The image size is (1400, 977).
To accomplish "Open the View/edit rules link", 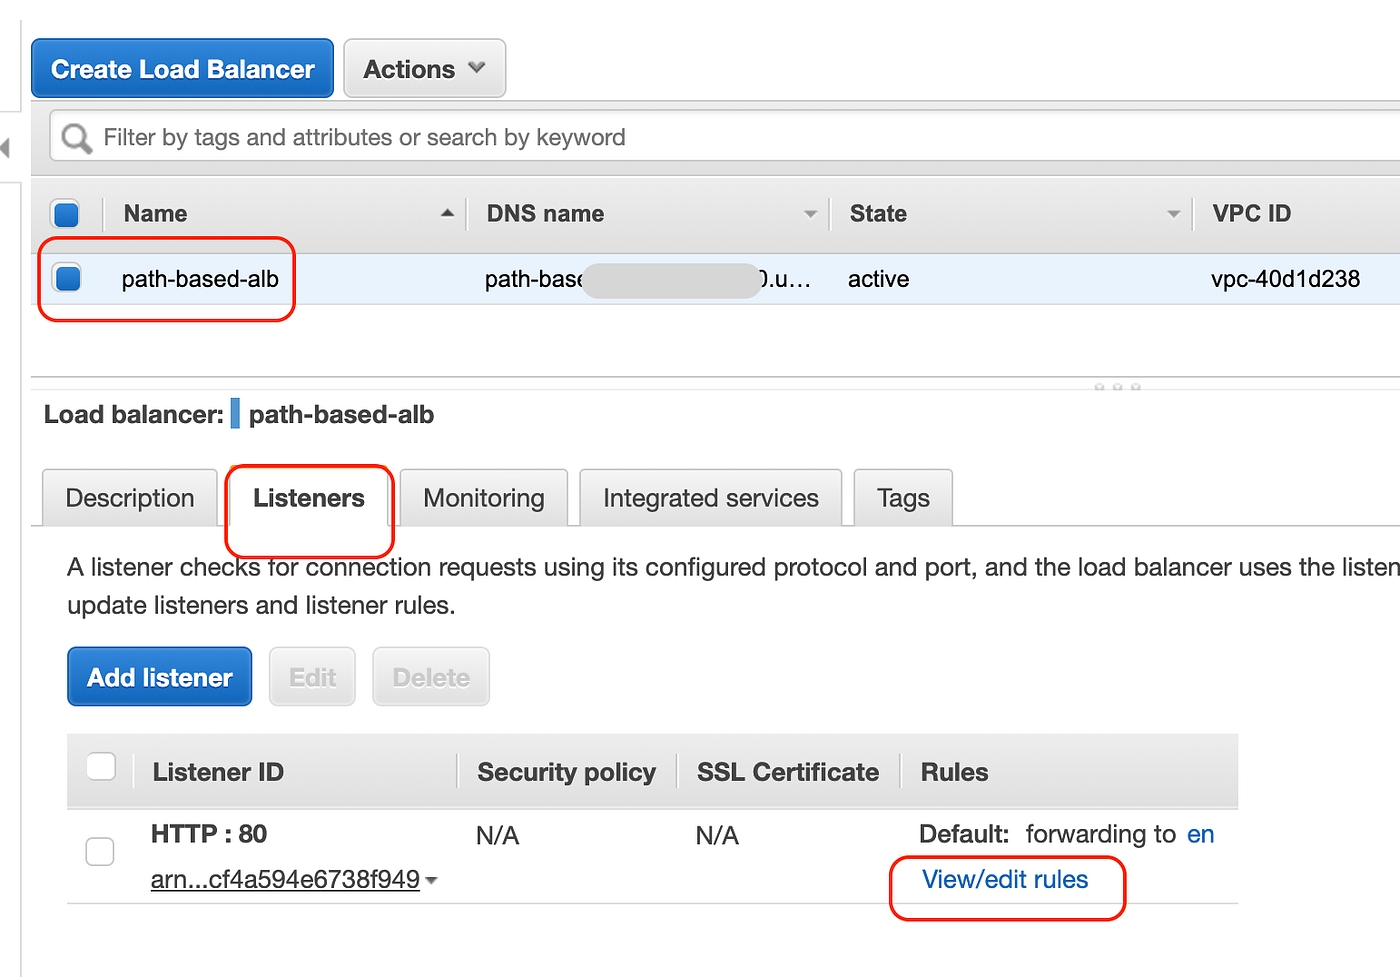I will pyautogui.click(x=1004, y=880).
